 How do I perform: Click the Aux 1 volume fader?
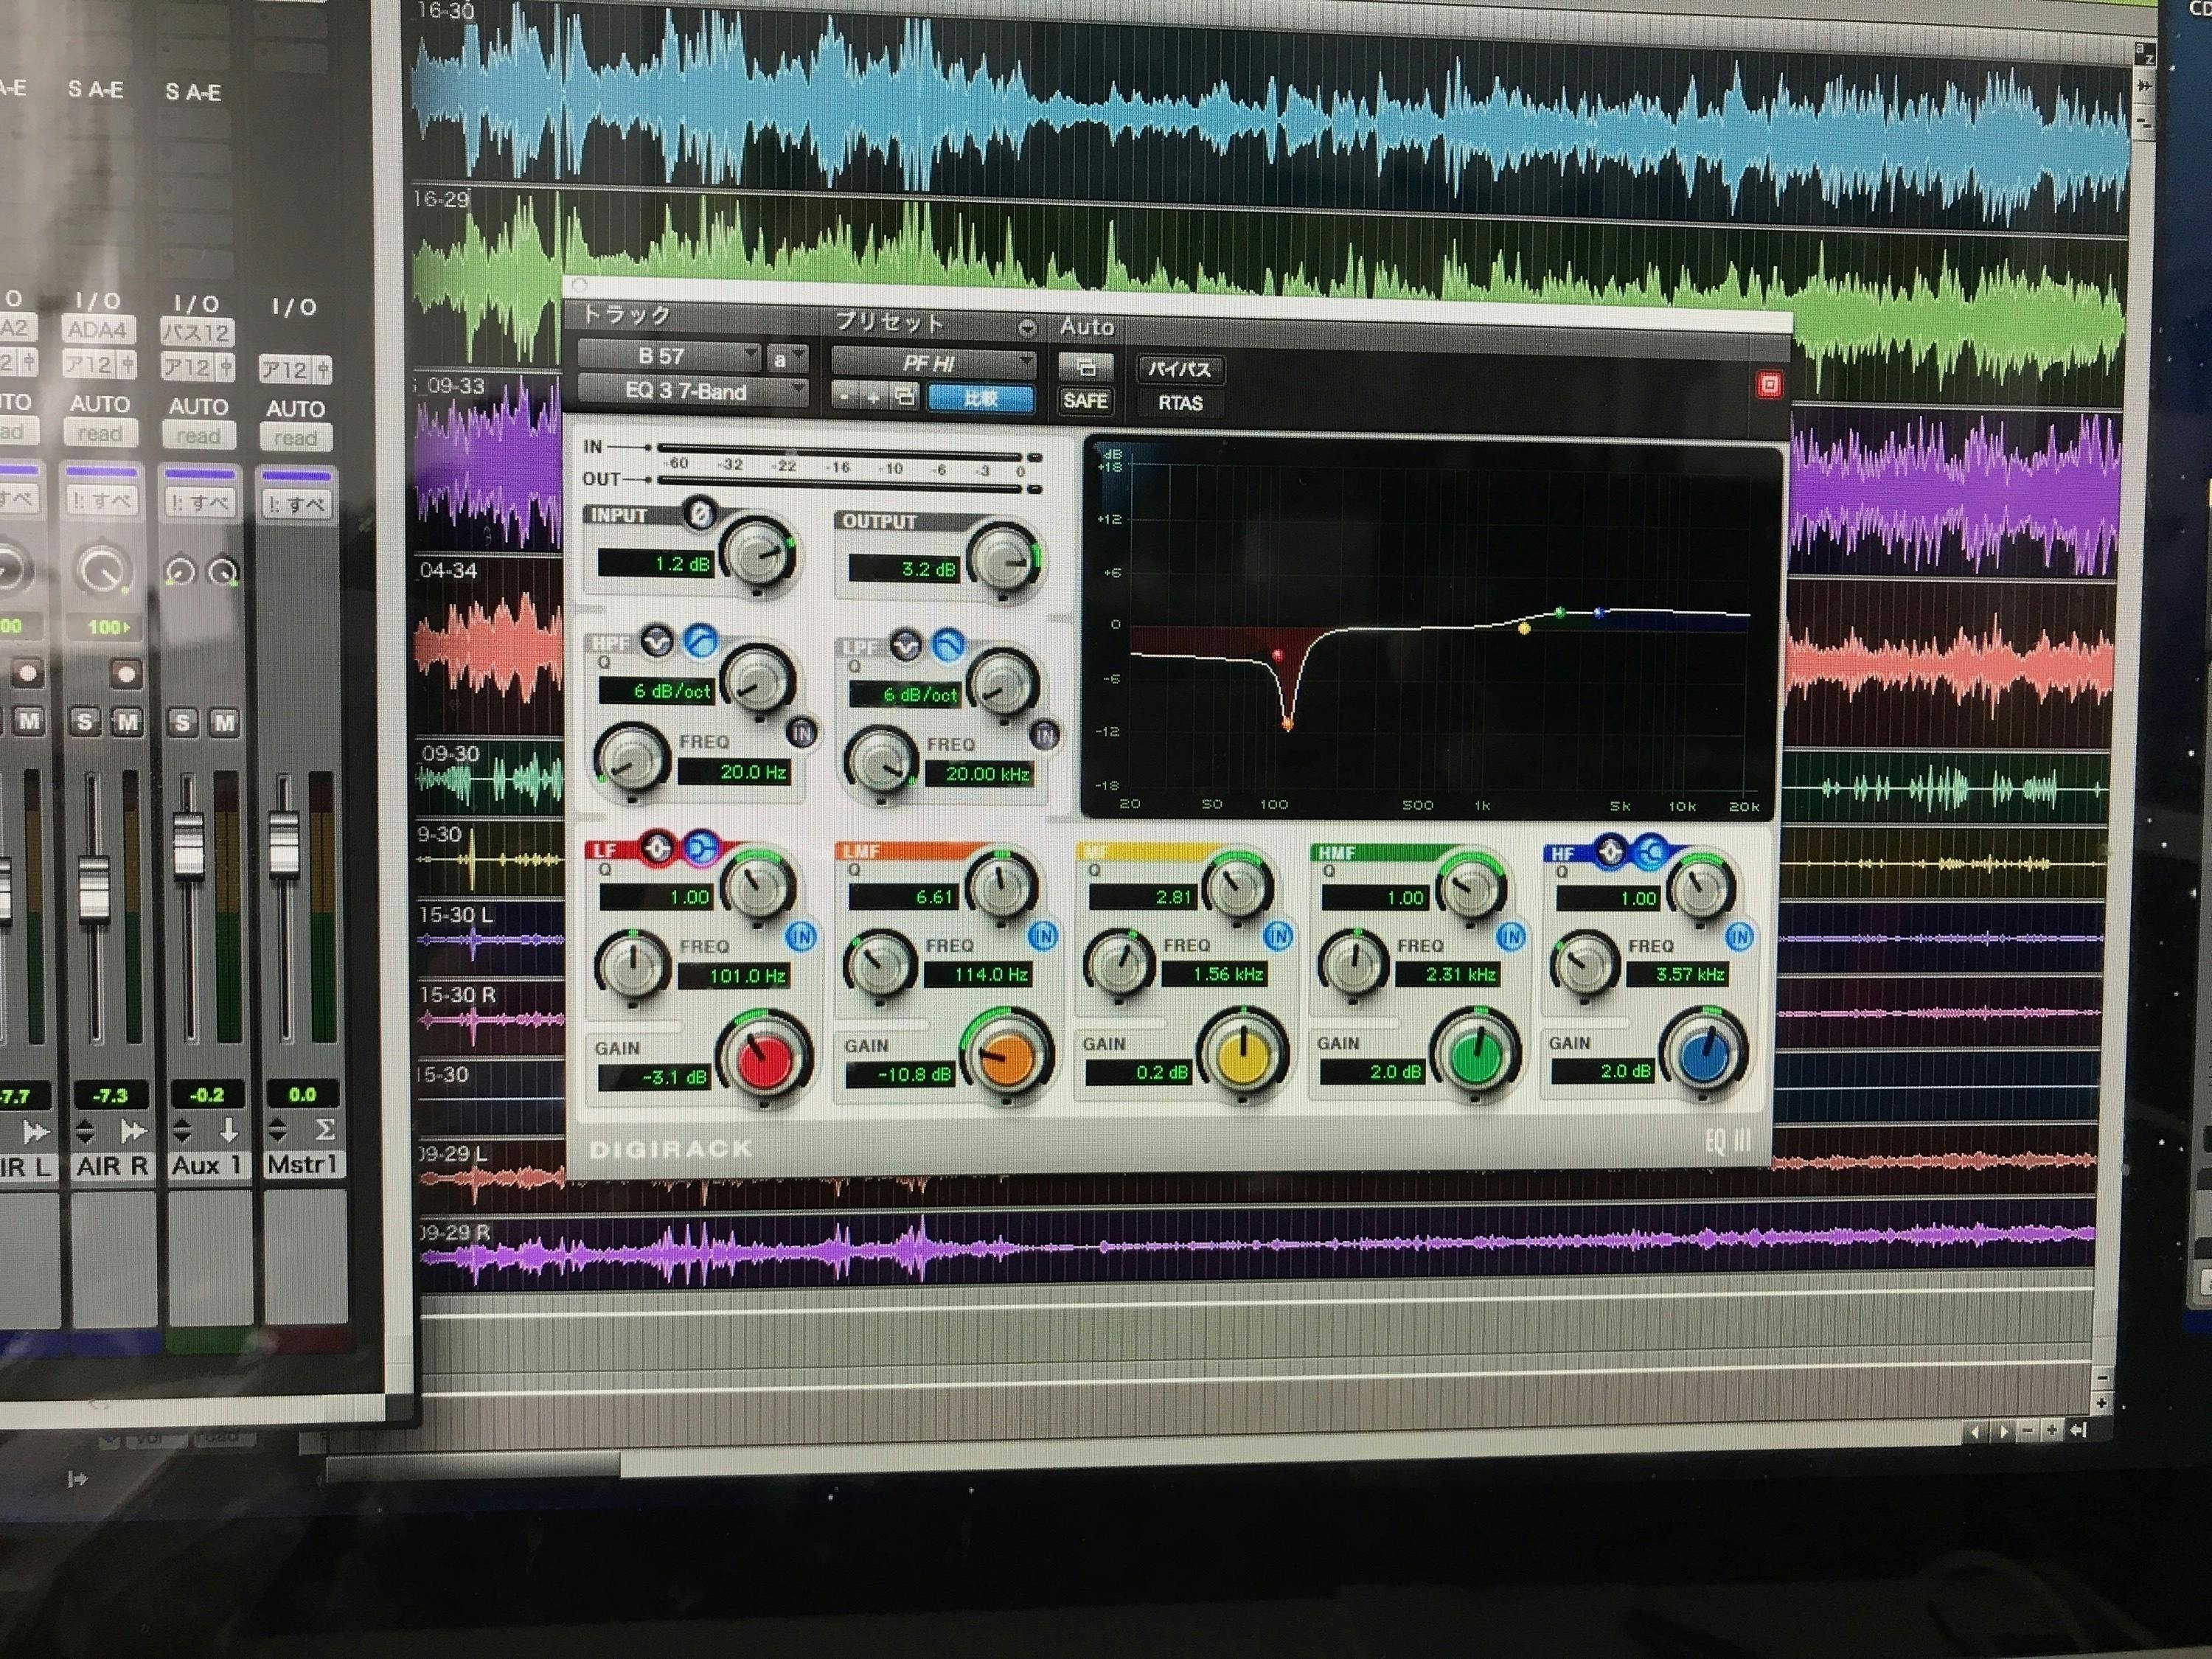pyautogui.click(x=188, y=845)
